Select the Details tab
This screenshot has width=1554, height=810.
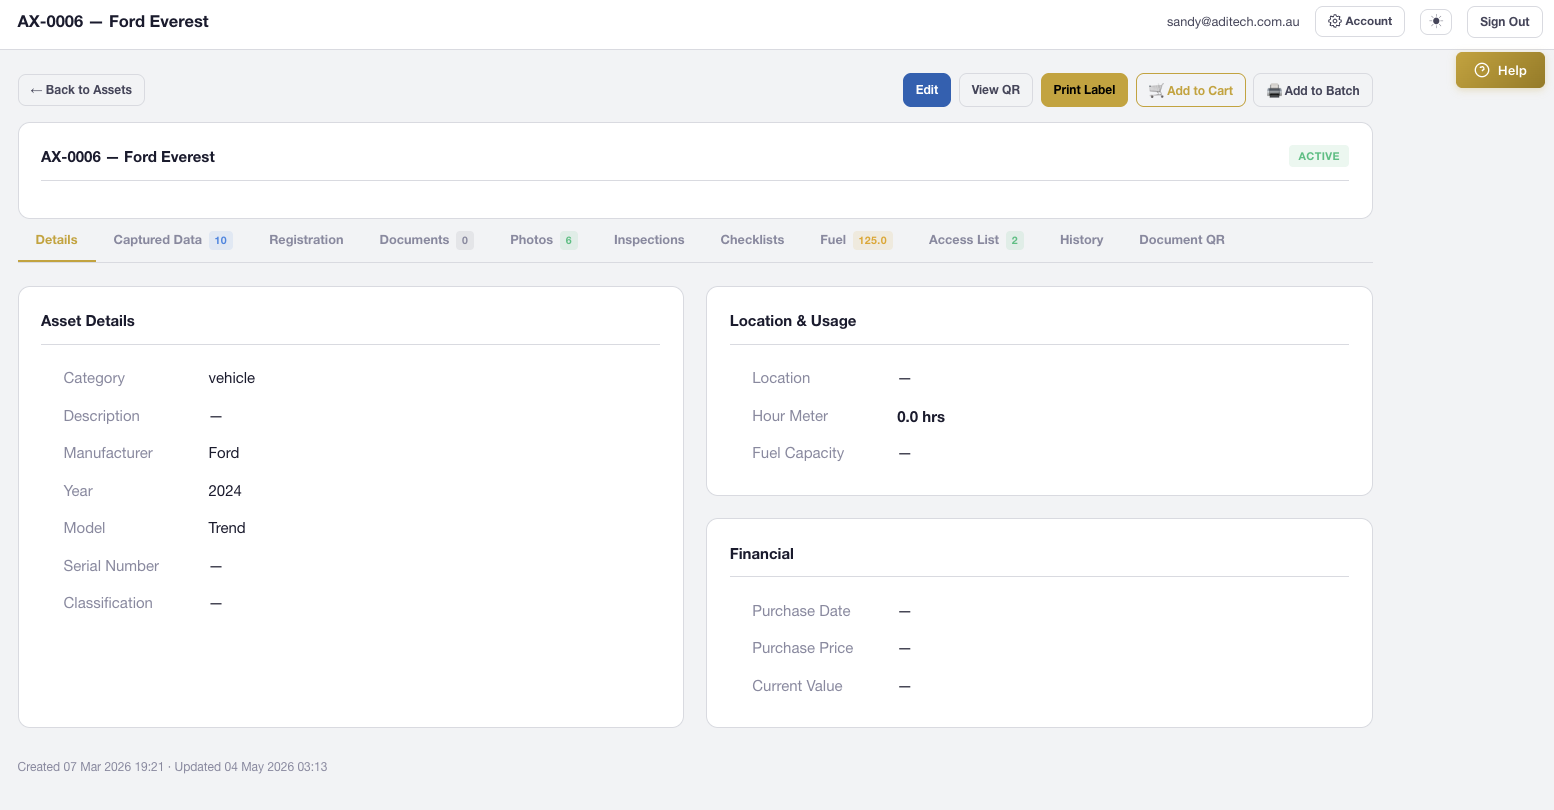(x=56, y=240)
